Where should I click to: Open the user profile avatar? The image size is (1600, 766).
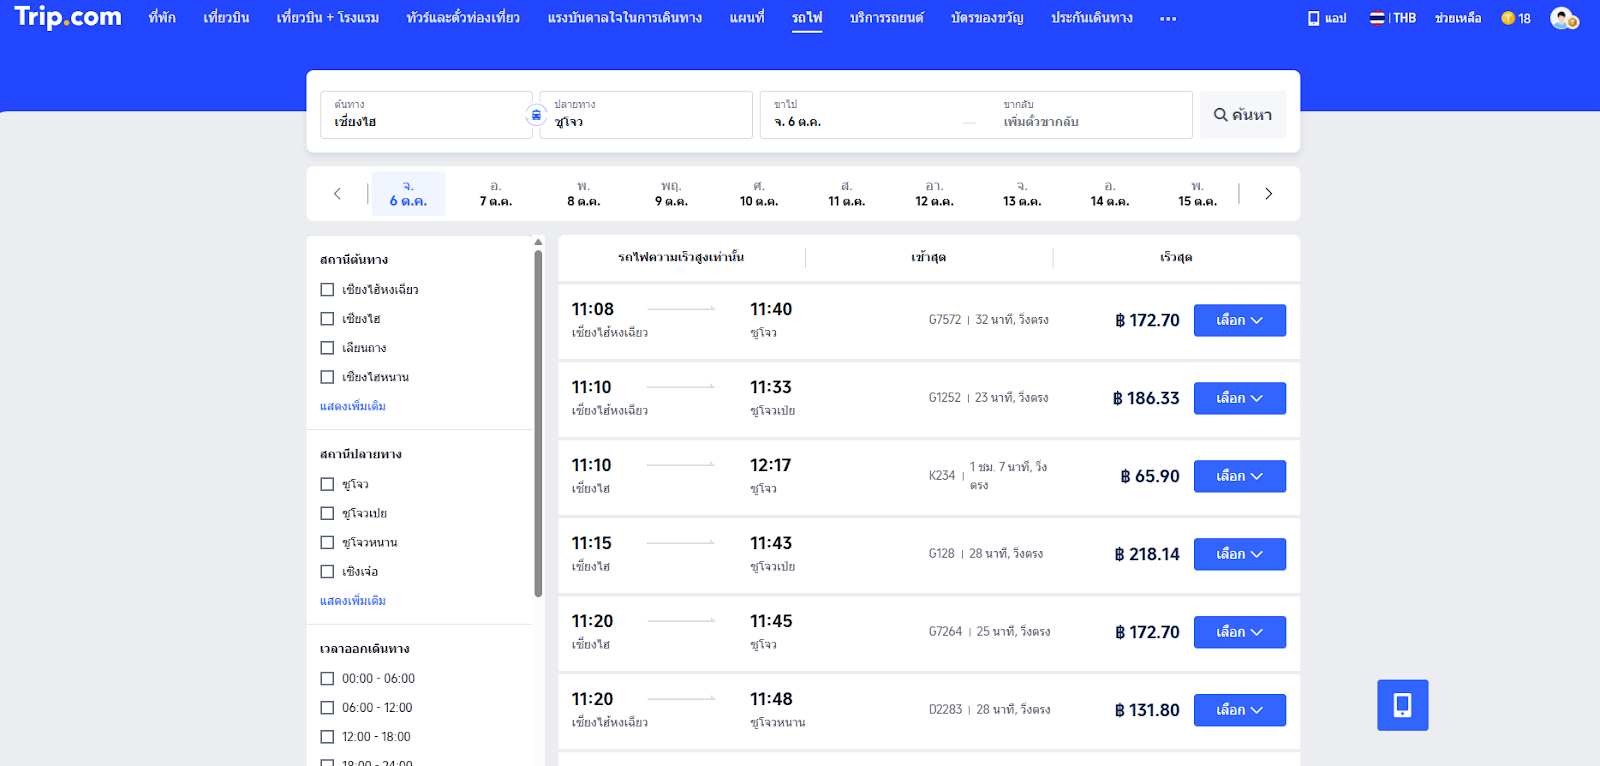click(x=1562, y=18)
